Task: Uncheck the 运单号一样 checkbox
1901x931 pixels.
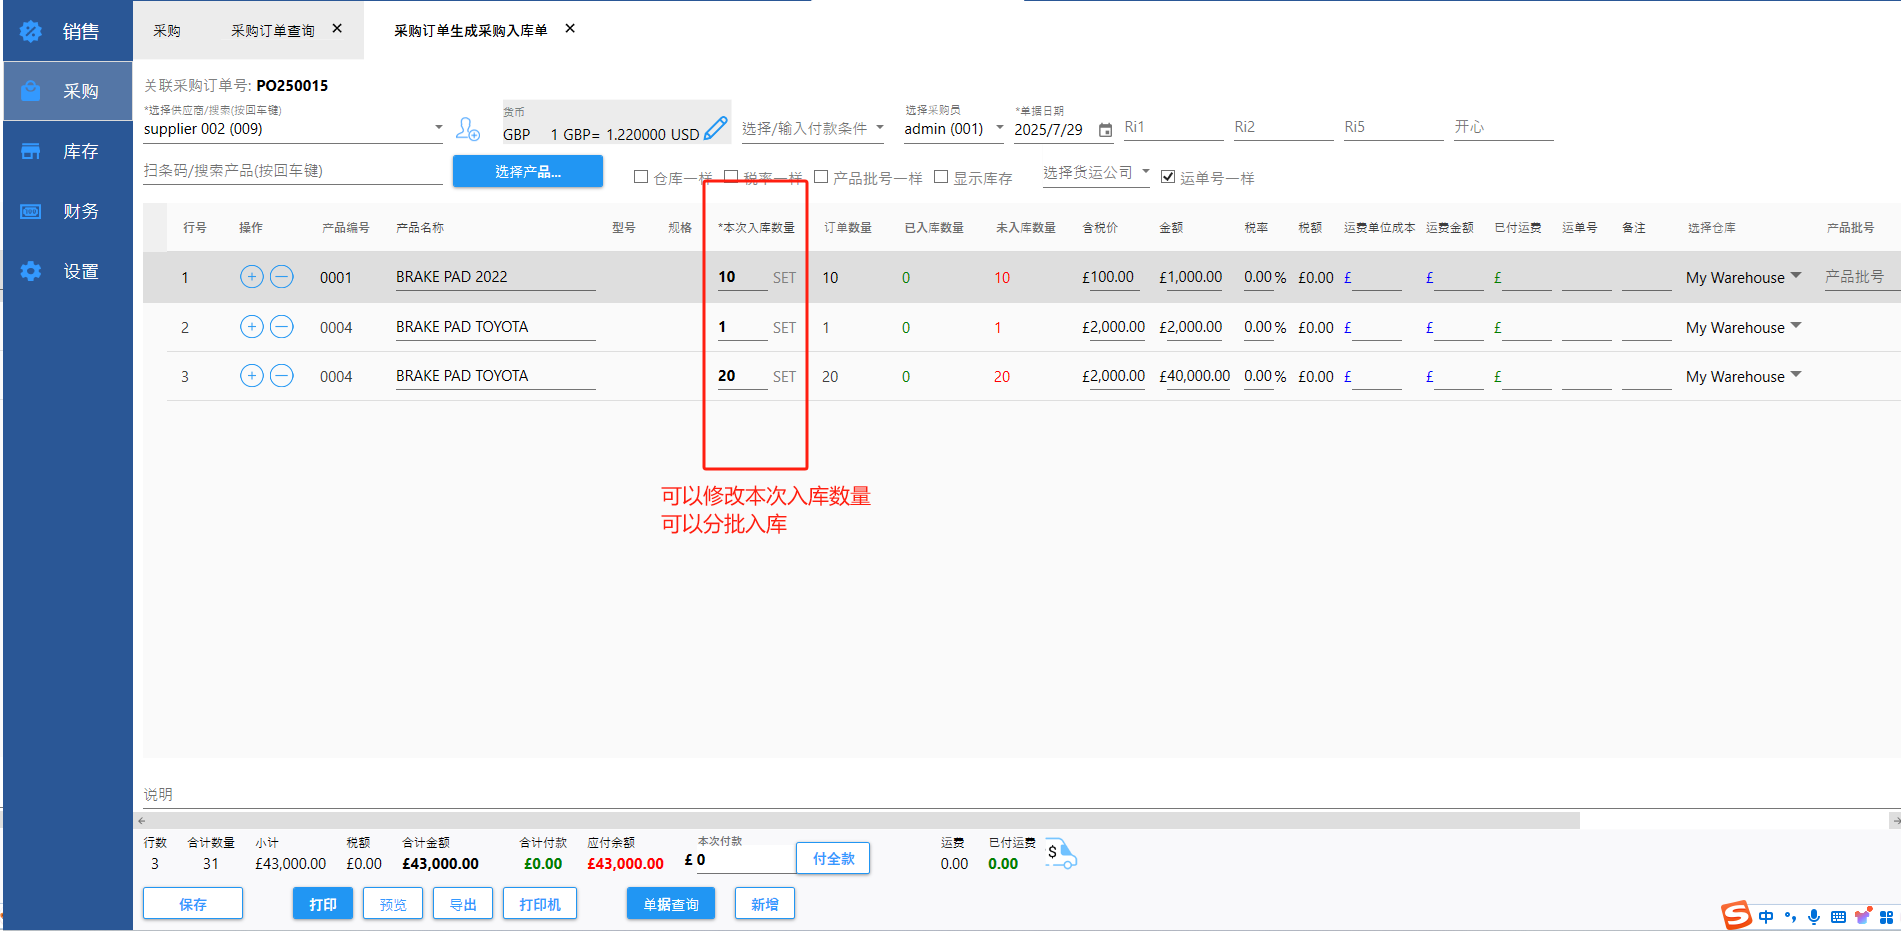Action: [x=1168, y=177]
